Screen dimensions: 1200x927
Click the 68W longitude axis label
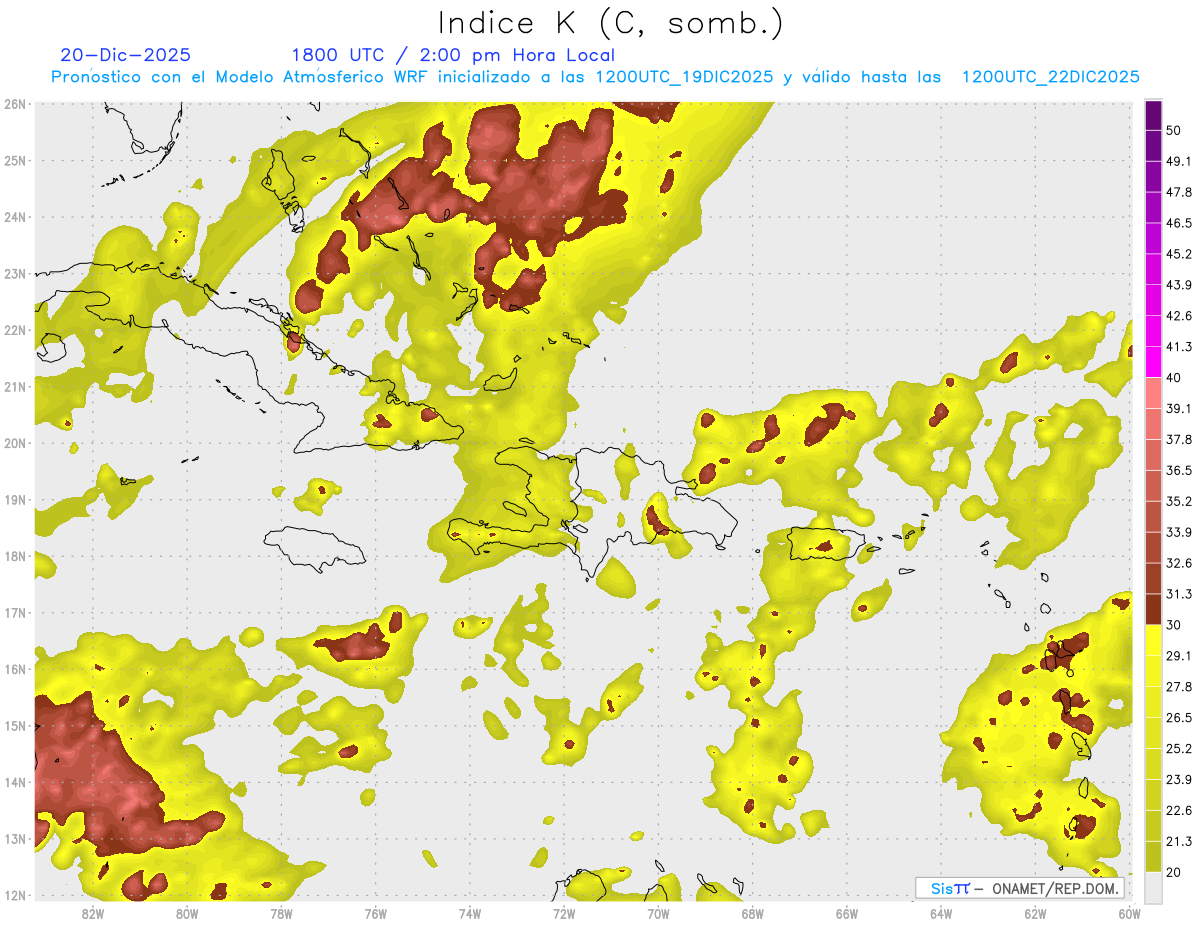(753, 914)
